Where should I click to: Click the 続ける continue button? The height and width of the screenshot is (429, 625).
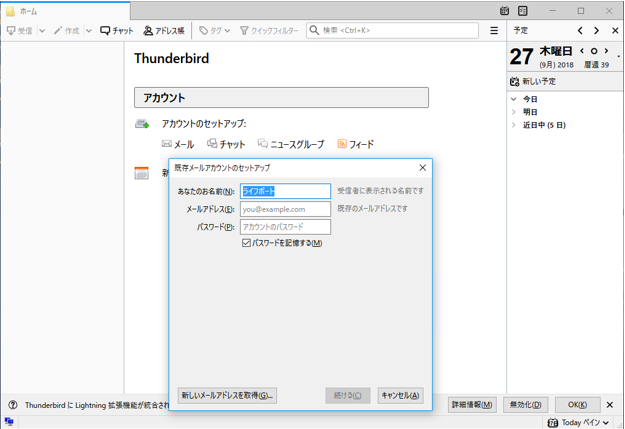coord(348,396)
